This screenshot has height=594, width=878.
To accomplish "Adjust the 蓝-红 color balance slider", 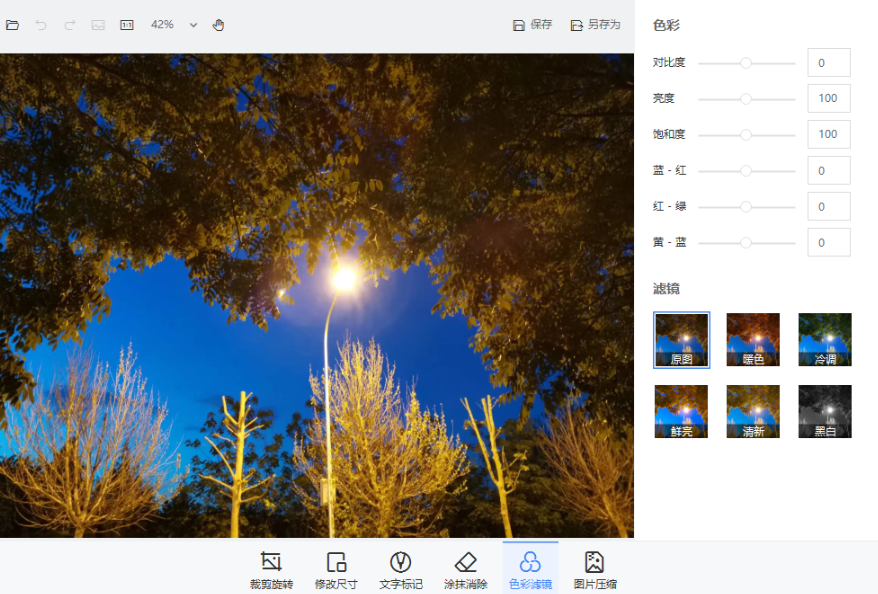I will [x=746, y=171].
